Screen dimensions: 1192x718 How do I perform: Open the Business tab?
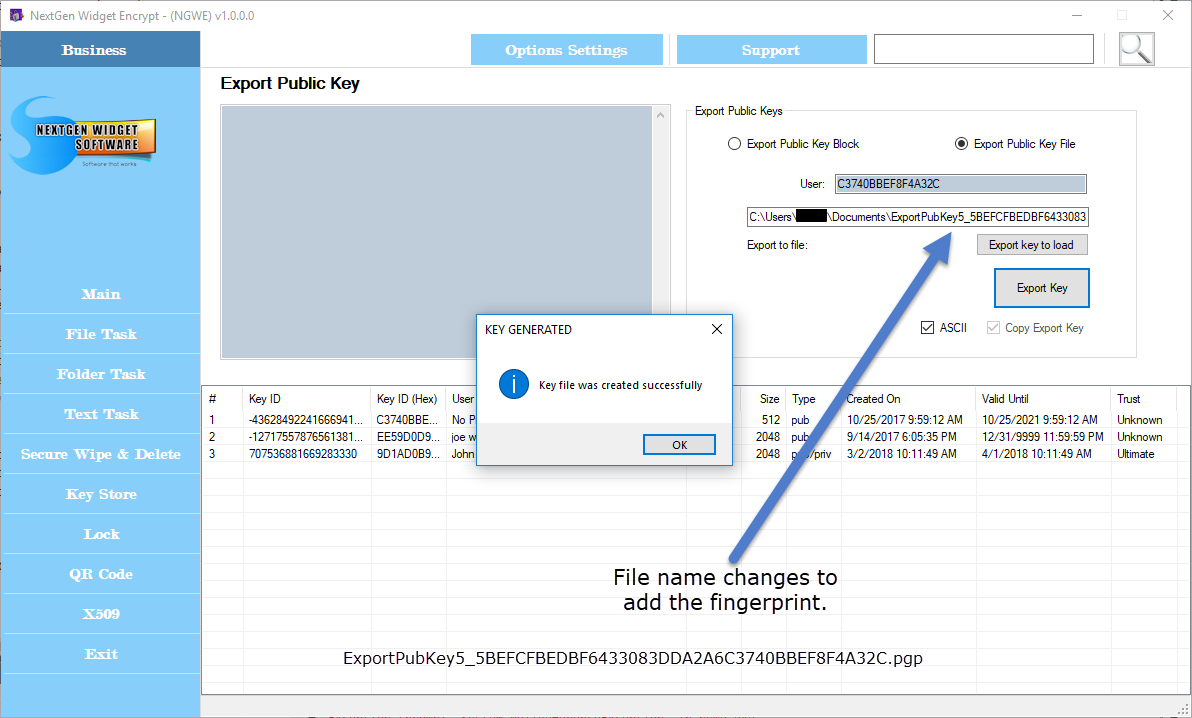[100, 49]
